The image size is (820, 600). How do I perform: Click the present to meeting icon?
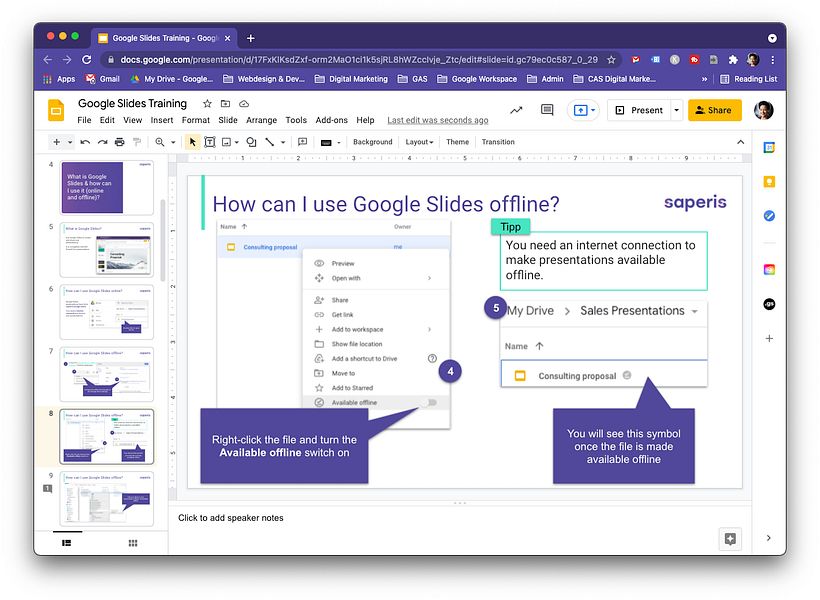tap(583, 110)
